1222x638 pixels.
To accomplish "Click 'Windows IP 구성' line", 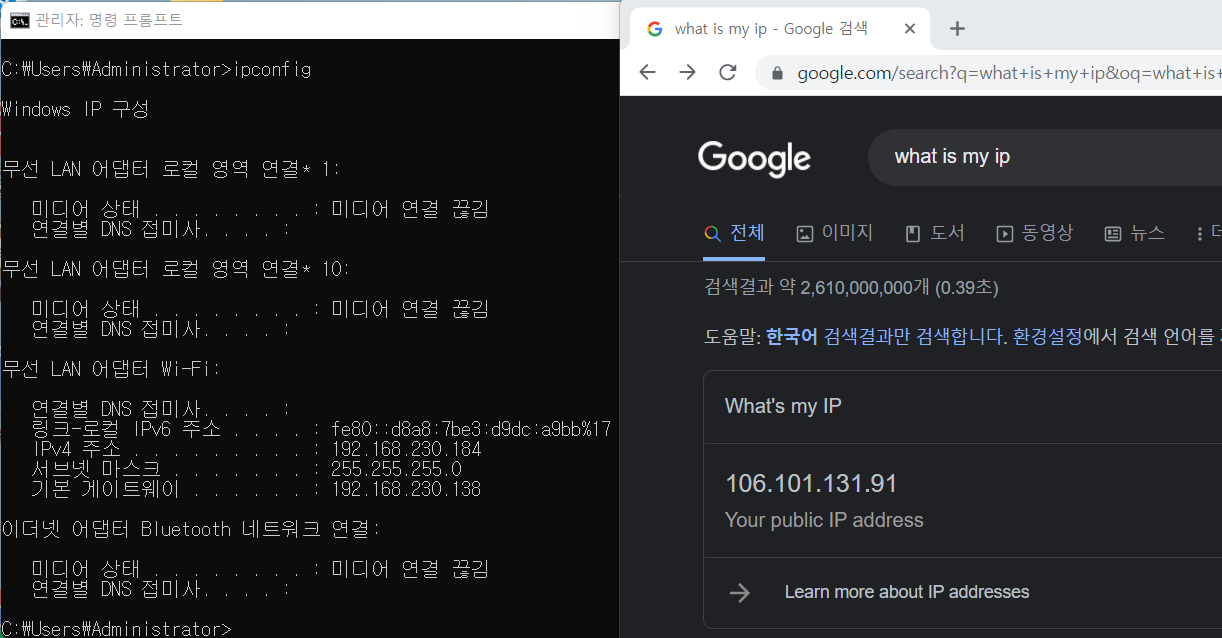I will click(x=75, y=109).
